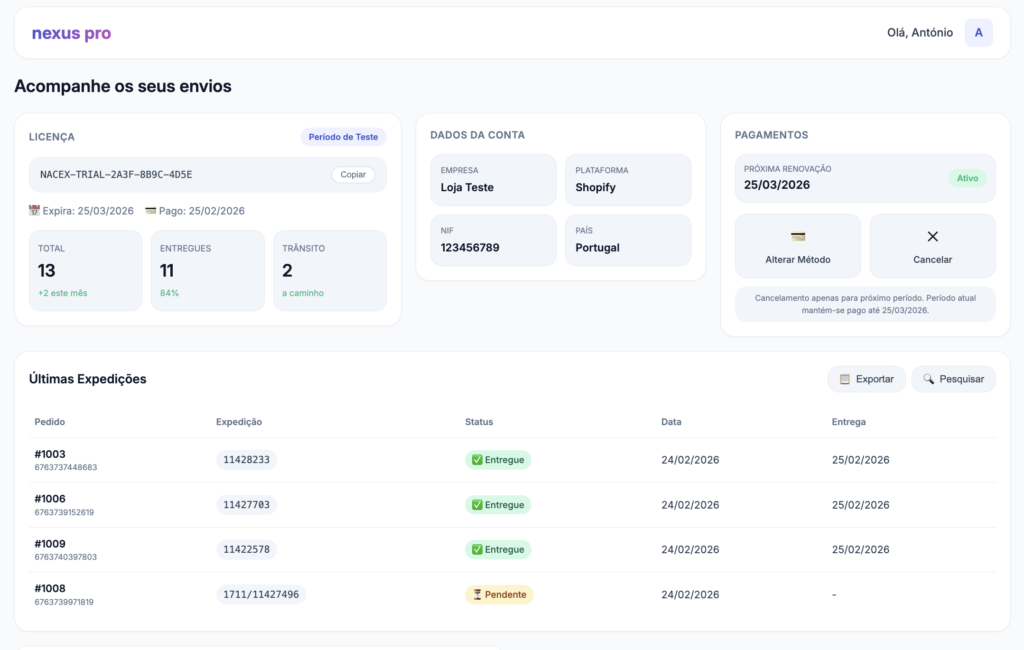Sort by the Data column header
The width and height of the screenshot is (1024, 650).
coord(671,422)
